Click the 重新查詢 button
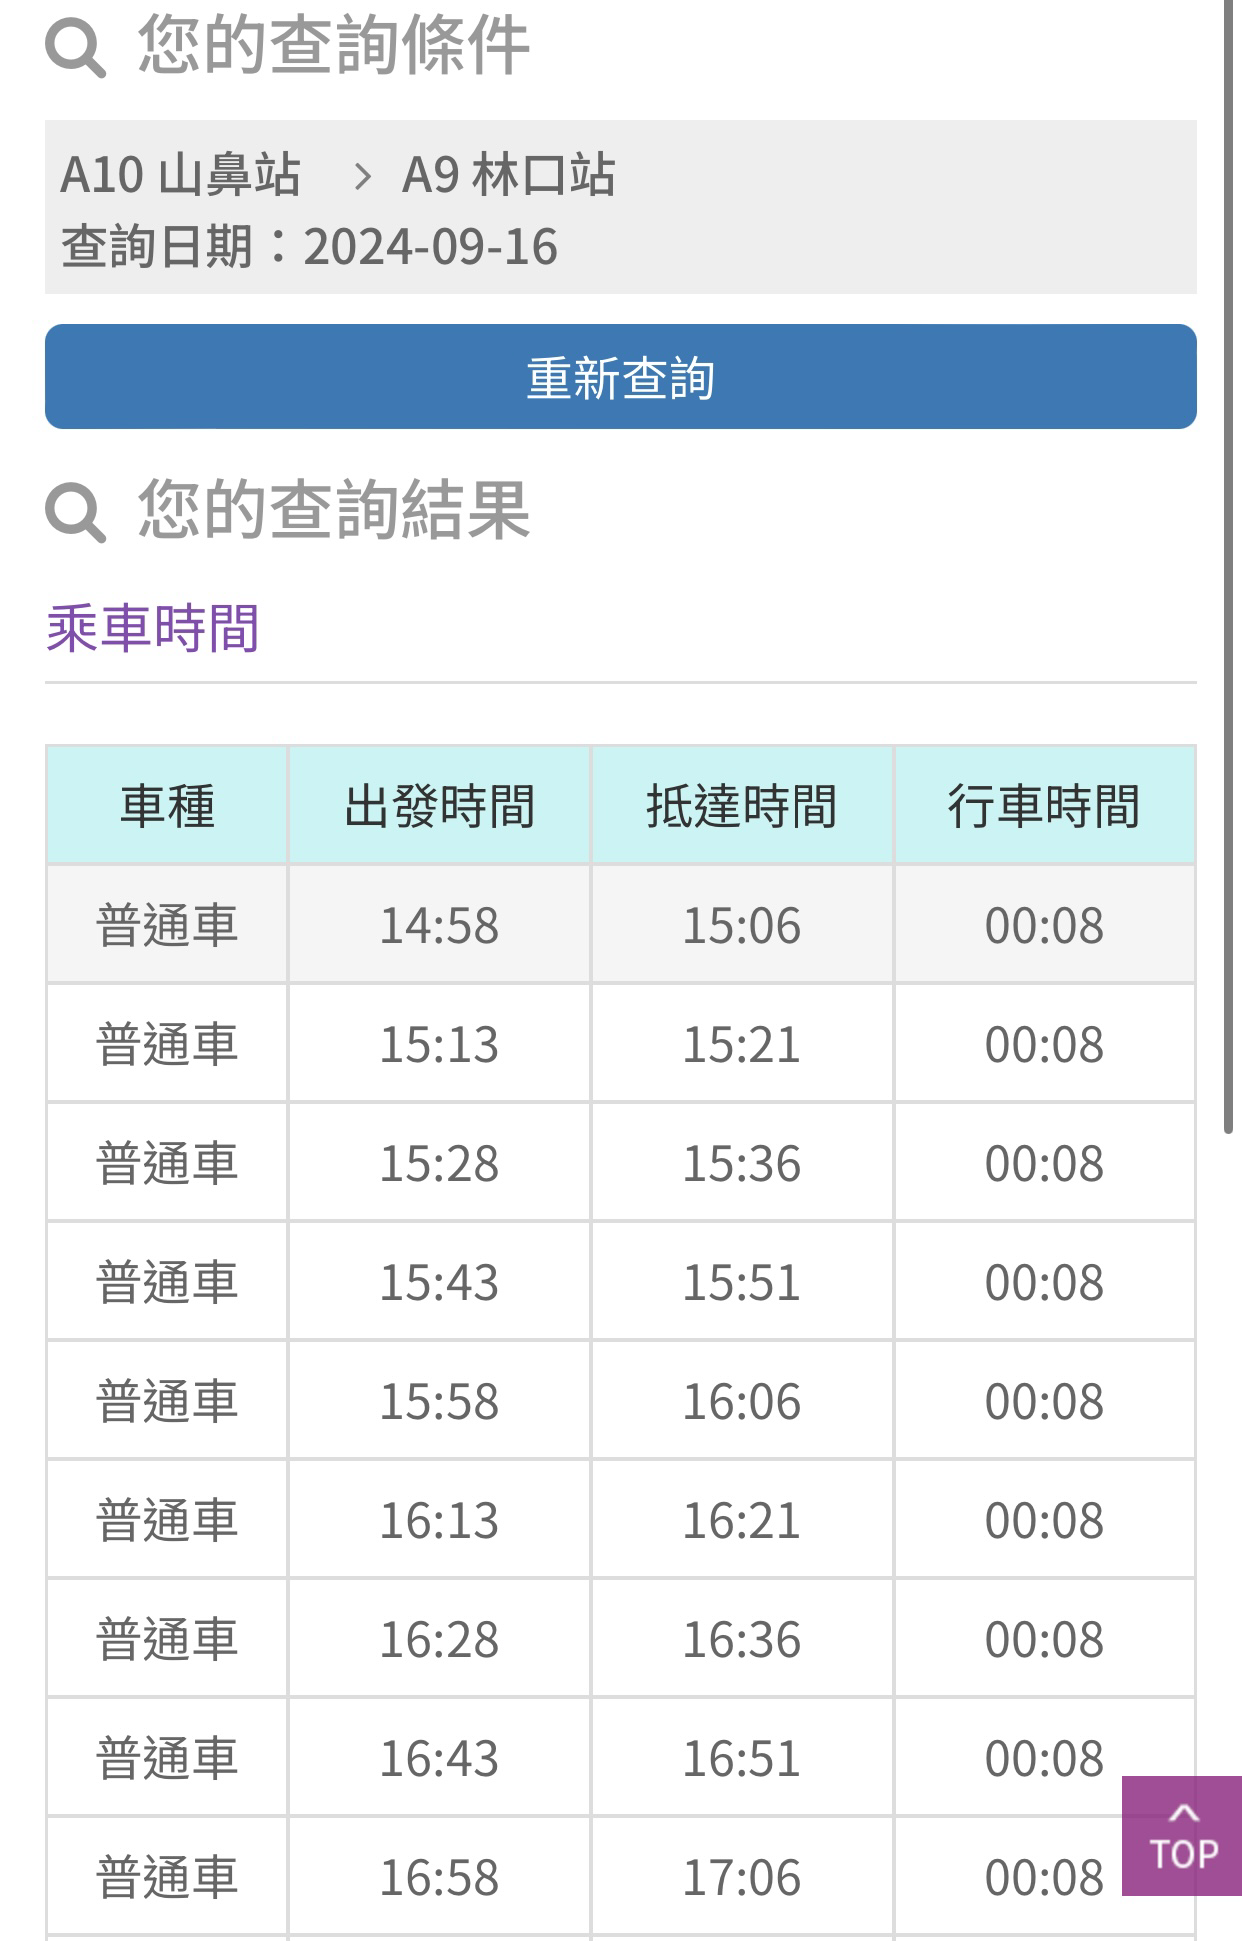This screenshot has width=1242, height=1941. point(620,376)
